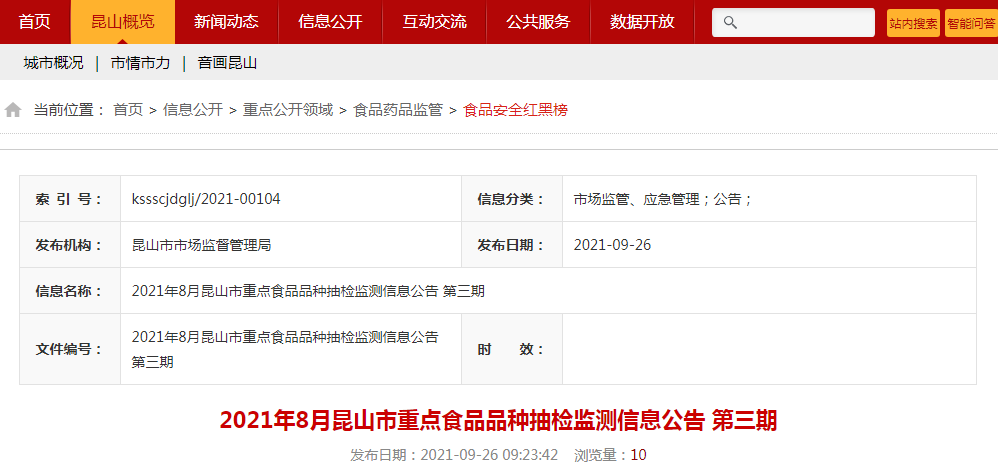The height and width of the screenshot is (470, 998).
Task: Click the 时 效 label cell
Action: pyautogui.click(x=512, y=349)
